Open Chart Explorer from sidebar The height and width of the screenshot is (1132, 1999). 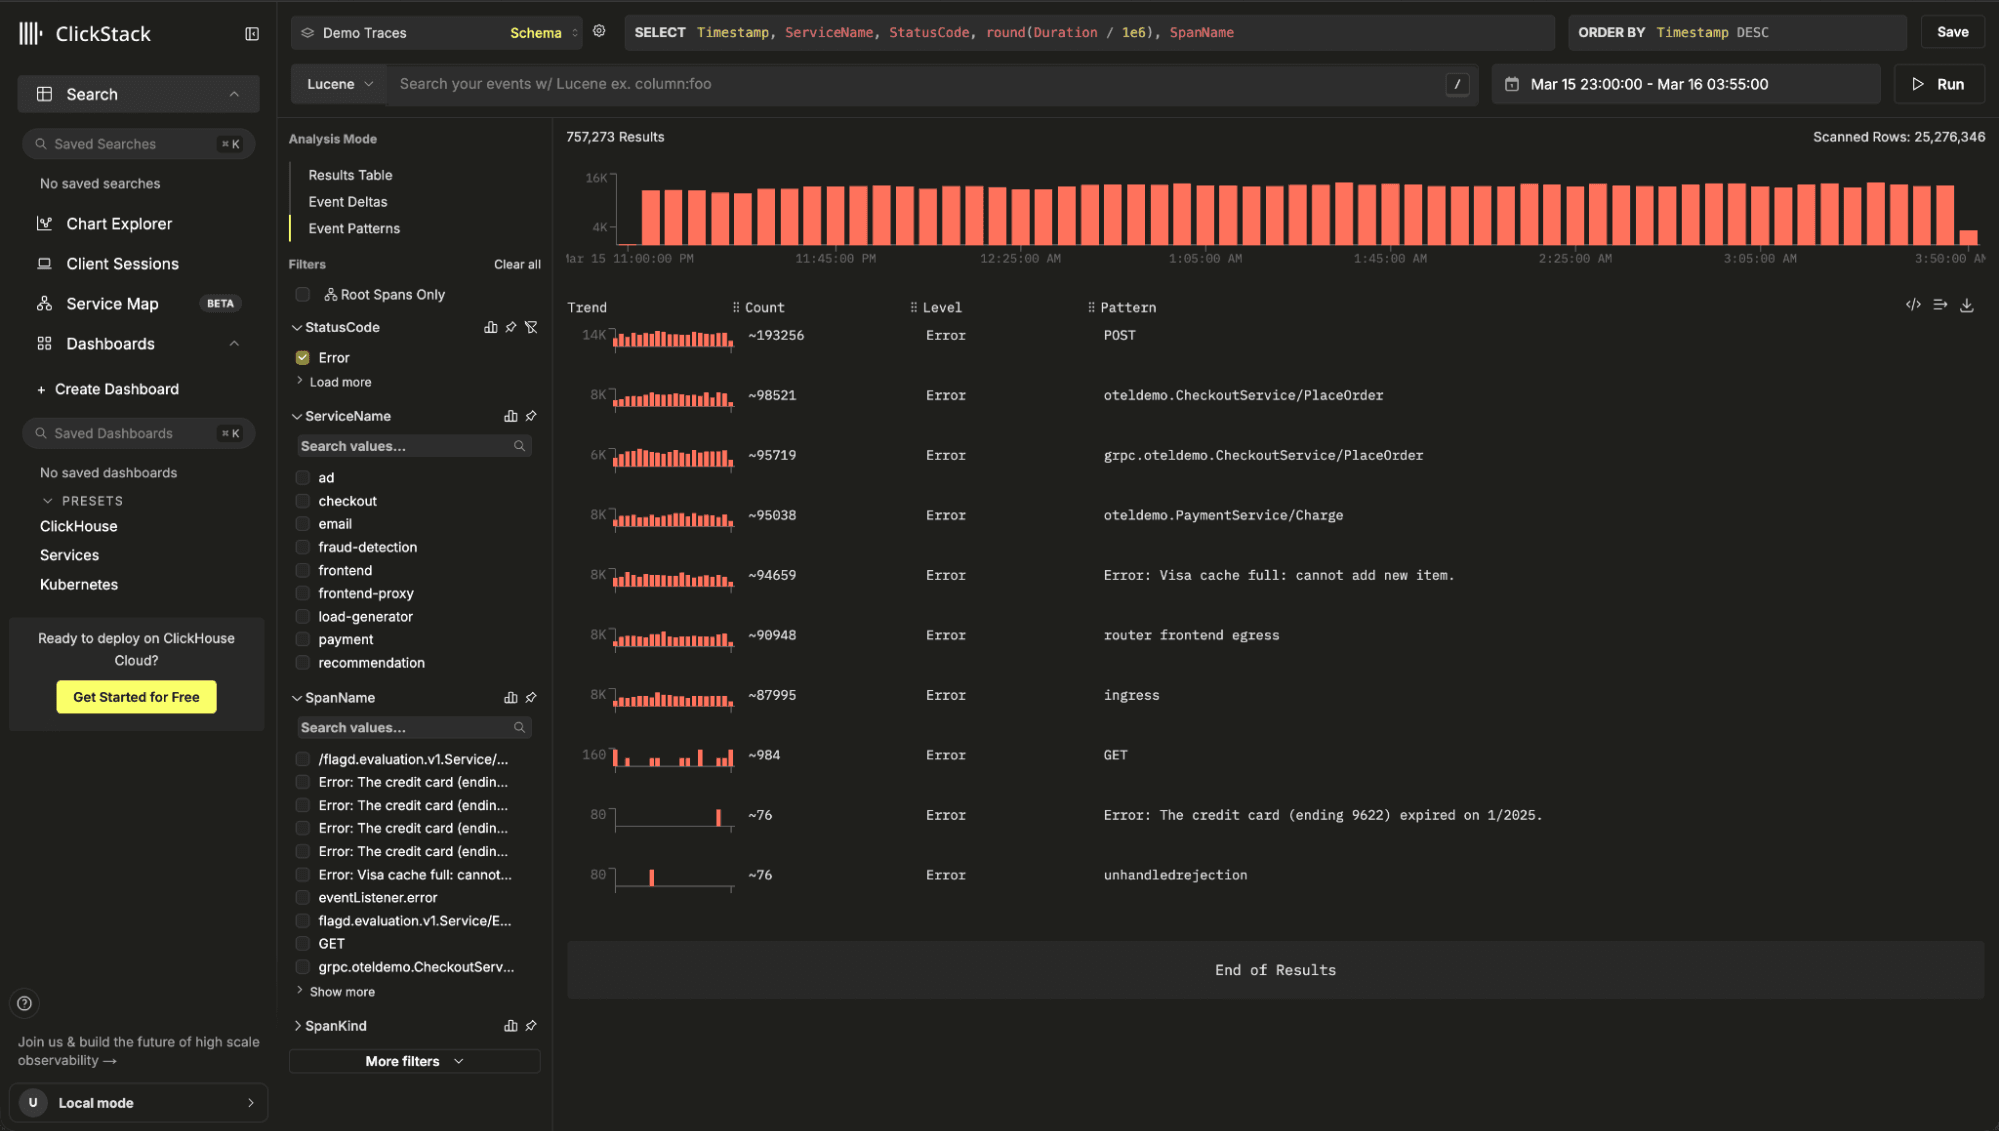pyautogui.click(x=119, y=224)
